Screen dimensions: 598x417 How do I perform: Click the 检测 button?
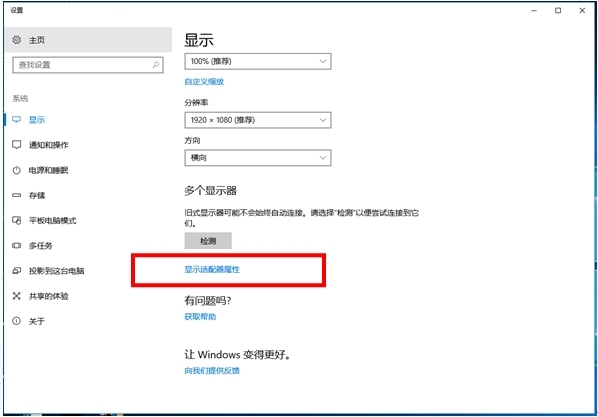coord(208,241)
